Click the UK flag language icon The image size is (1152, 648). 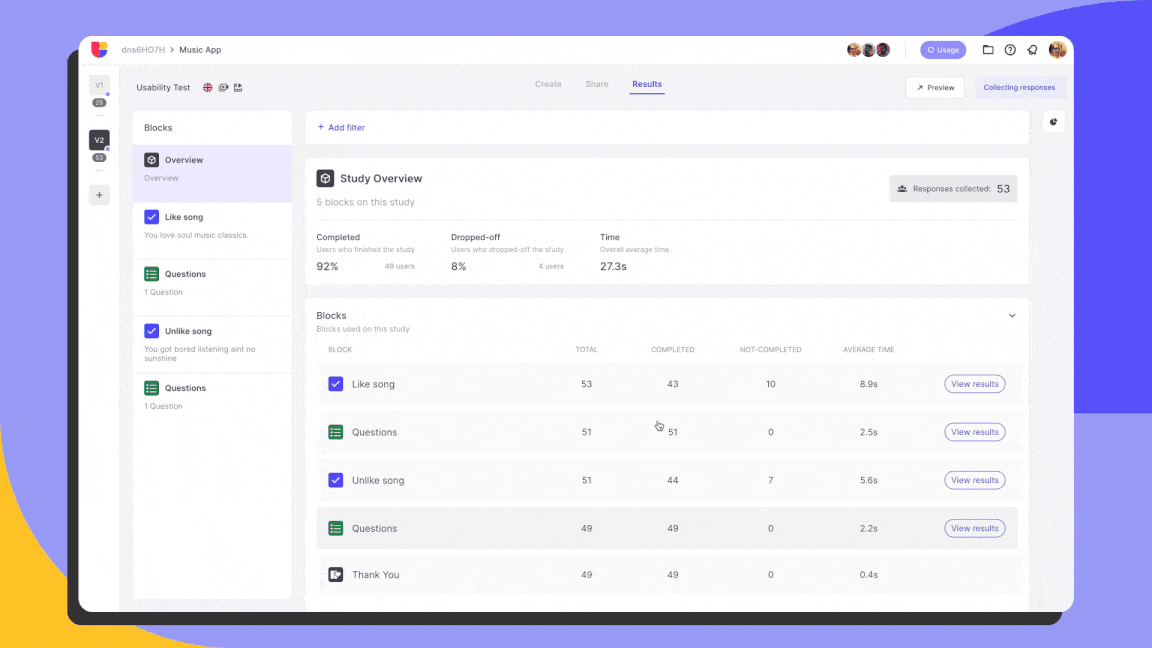(208, 88)
